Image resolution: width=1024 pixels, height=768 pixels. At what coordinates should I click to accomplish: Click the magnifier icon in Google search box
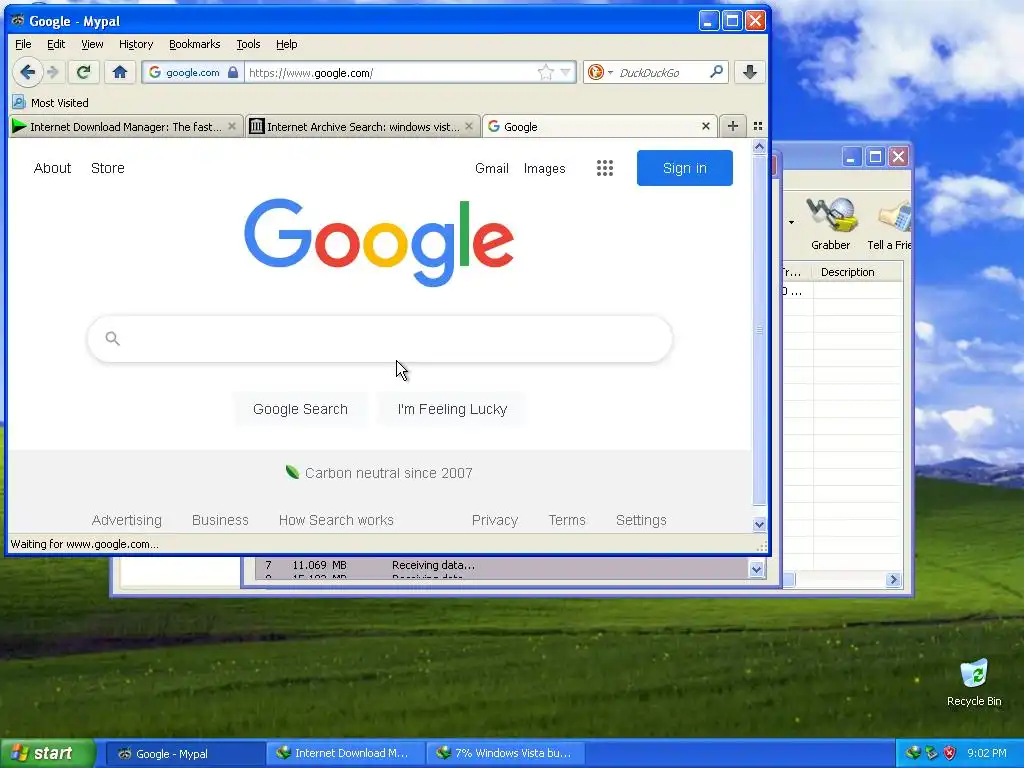pos(112,338)
